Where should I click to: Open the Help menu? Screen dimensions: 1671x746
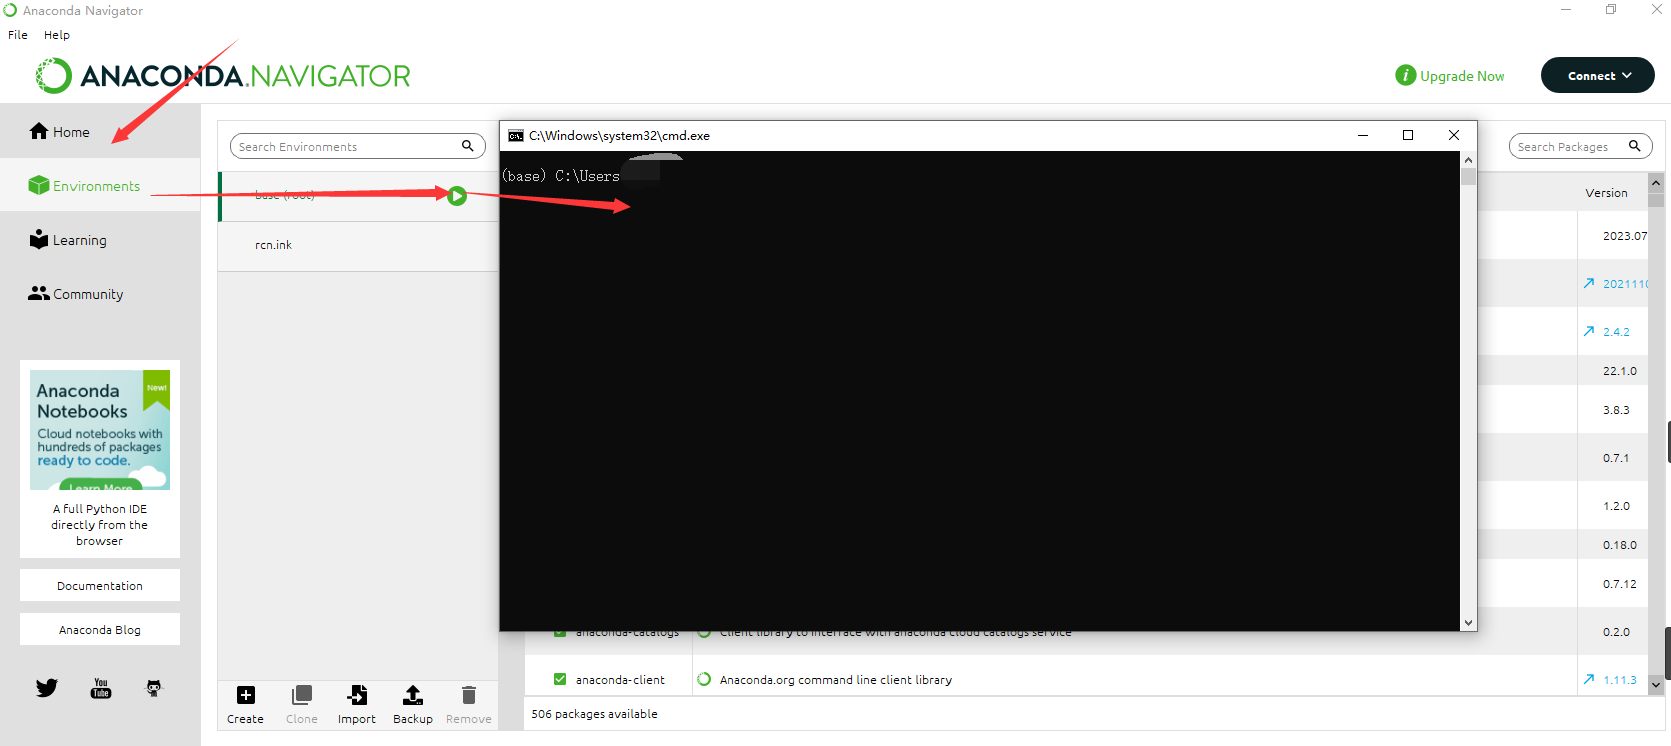[x=57, y=34]
